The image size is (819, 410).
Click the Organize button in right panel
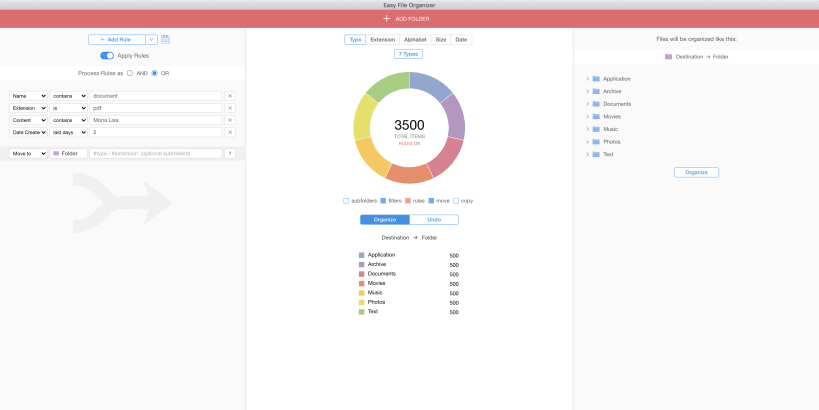point(696,172)
